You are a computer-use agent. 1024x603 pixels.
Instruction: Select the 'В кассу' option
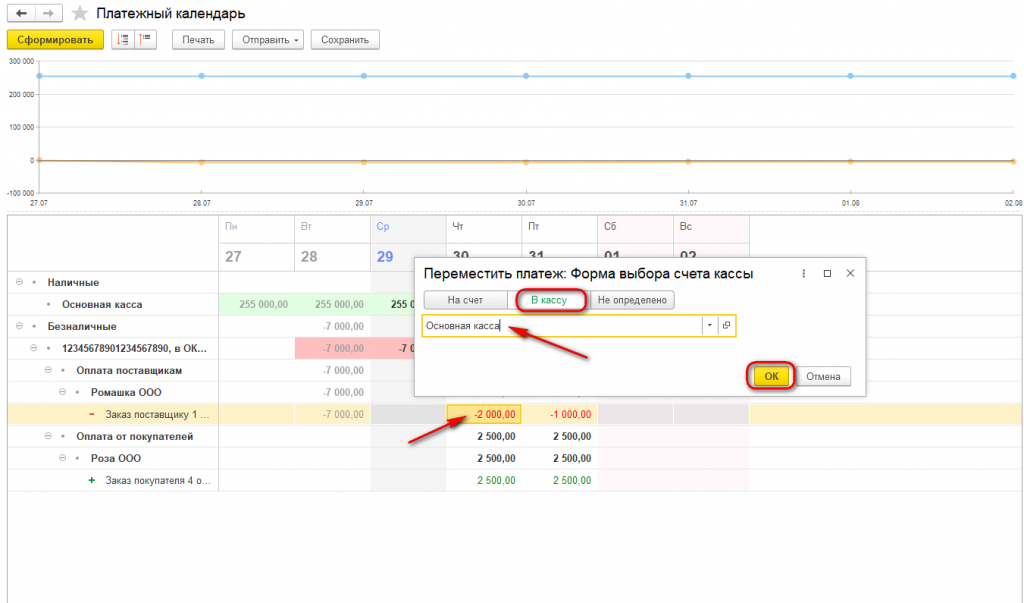click(549, 300)
